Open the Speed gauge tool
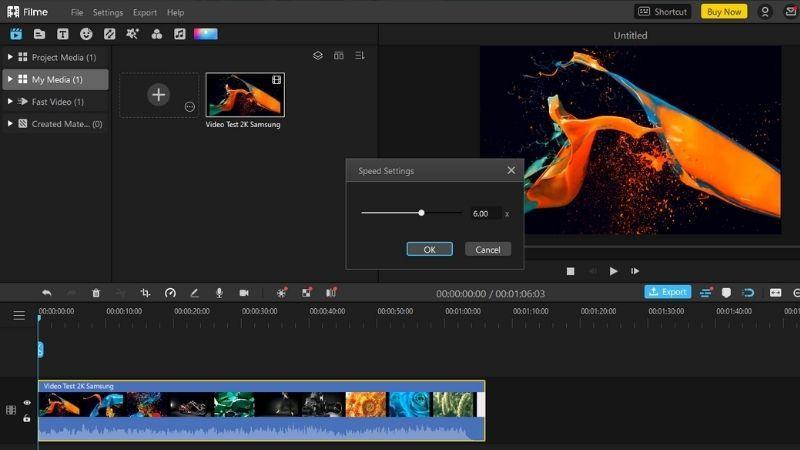 [170, 293]
